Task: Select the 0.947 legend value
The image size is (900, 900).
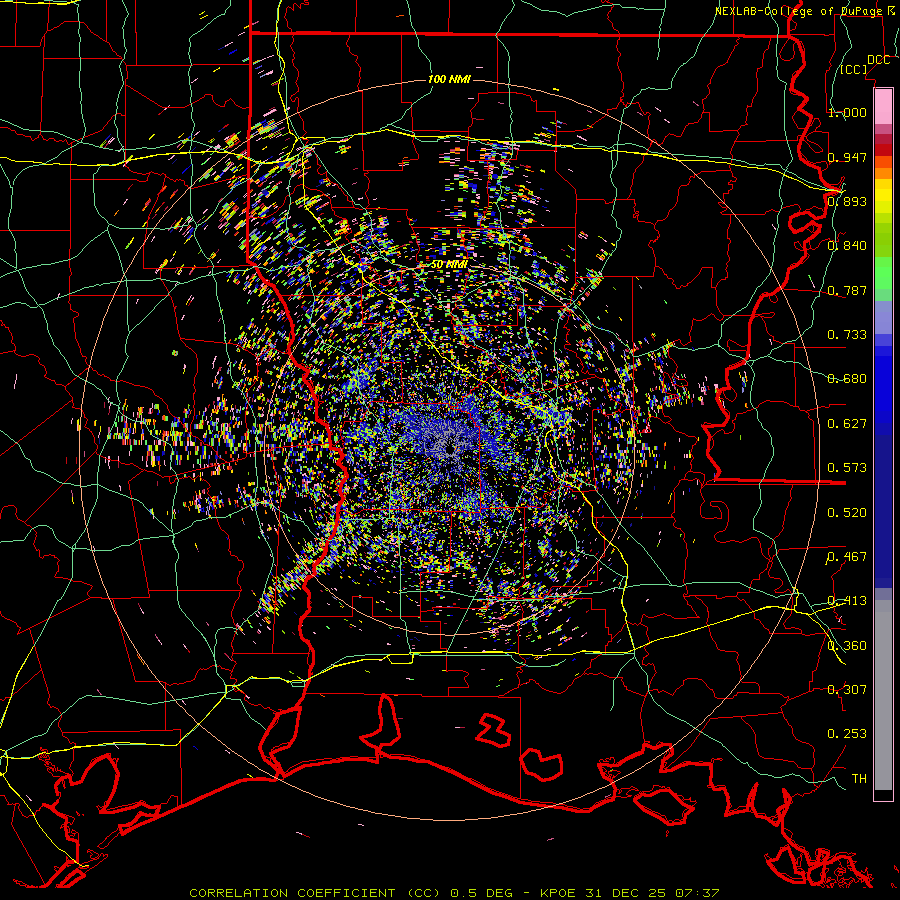Action: (847, 157)
